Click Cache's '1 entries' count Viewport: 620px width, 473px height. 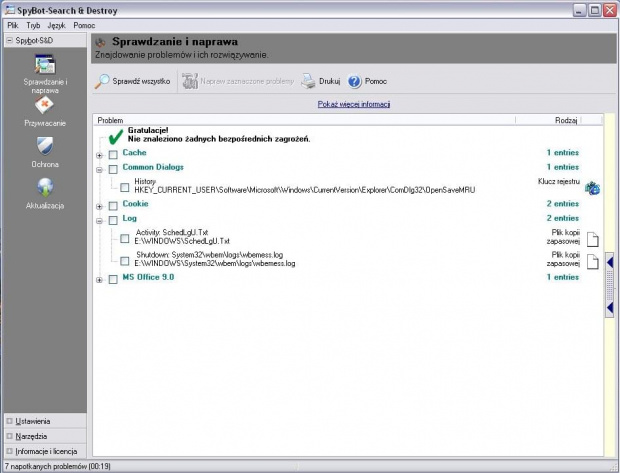pos(563,153)
